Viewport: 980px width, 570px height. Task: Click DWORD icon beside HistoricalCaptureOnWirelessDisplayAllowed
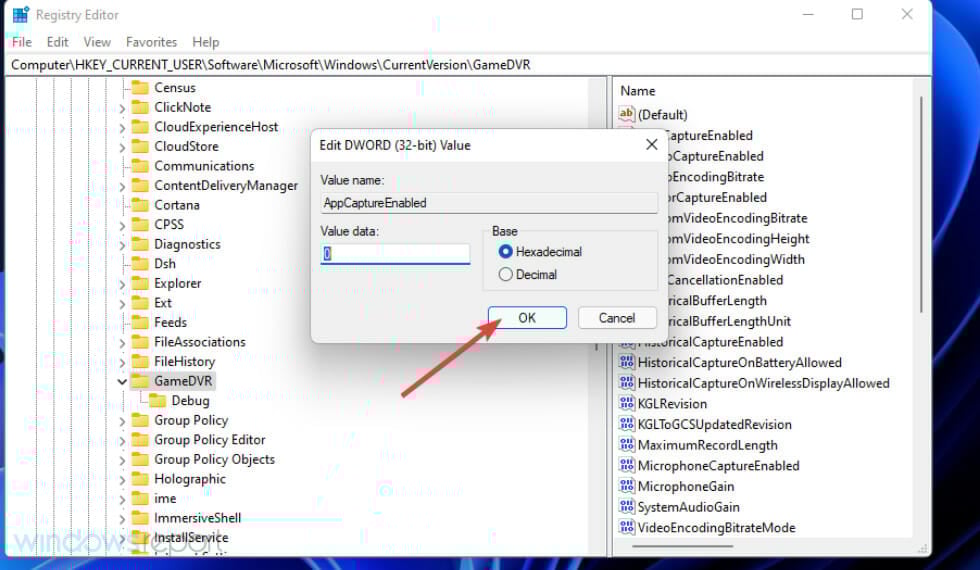[626, 382]
